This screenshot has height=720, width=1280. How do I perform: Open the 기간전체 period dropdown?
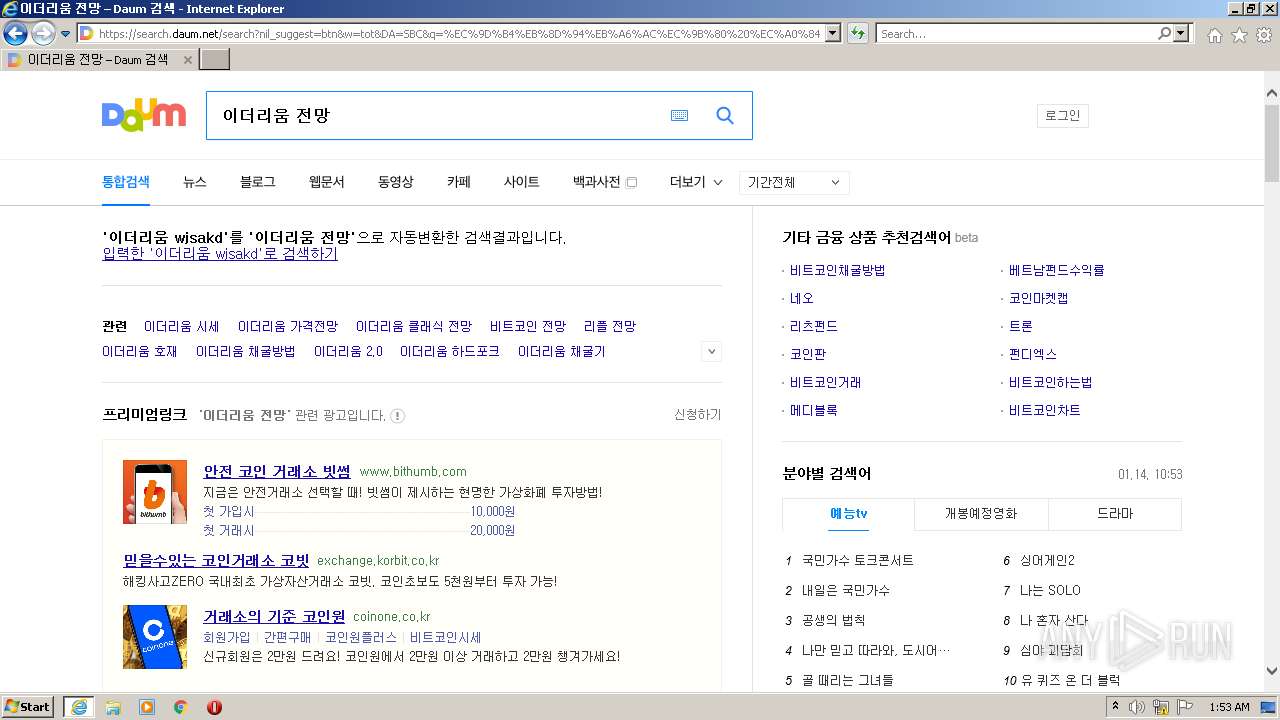795,182
